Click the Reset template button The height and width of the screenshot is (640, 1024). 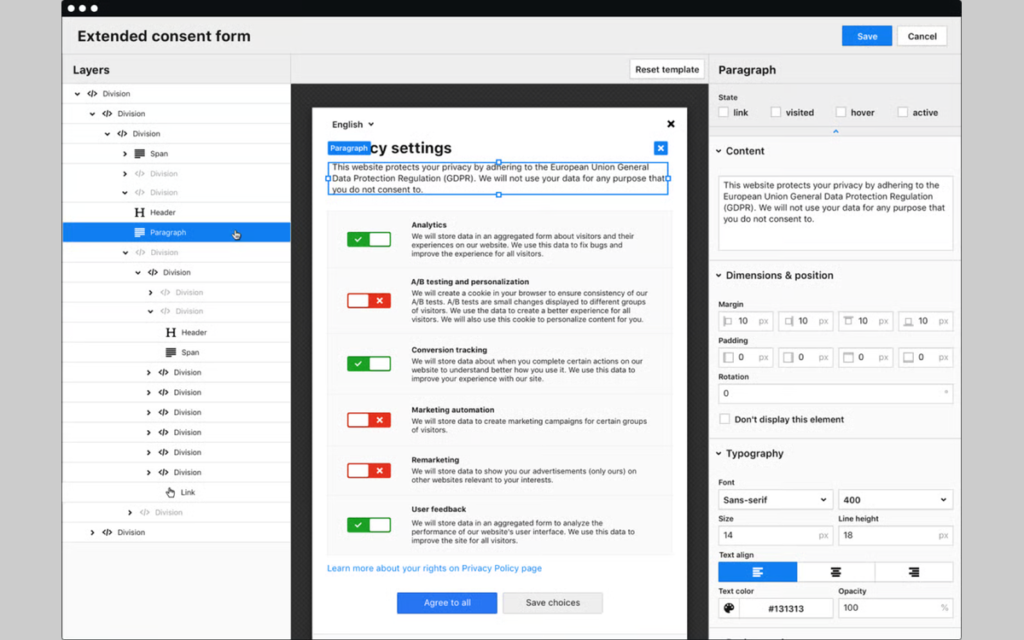(667, 69)
